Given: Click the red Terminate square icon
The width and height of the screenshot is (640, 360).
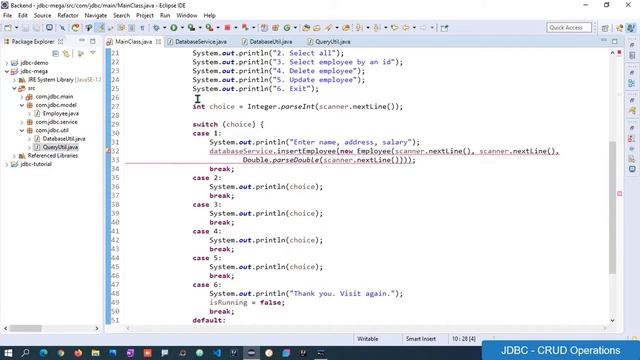Looking at the screenshot, I should coord(227,28).
